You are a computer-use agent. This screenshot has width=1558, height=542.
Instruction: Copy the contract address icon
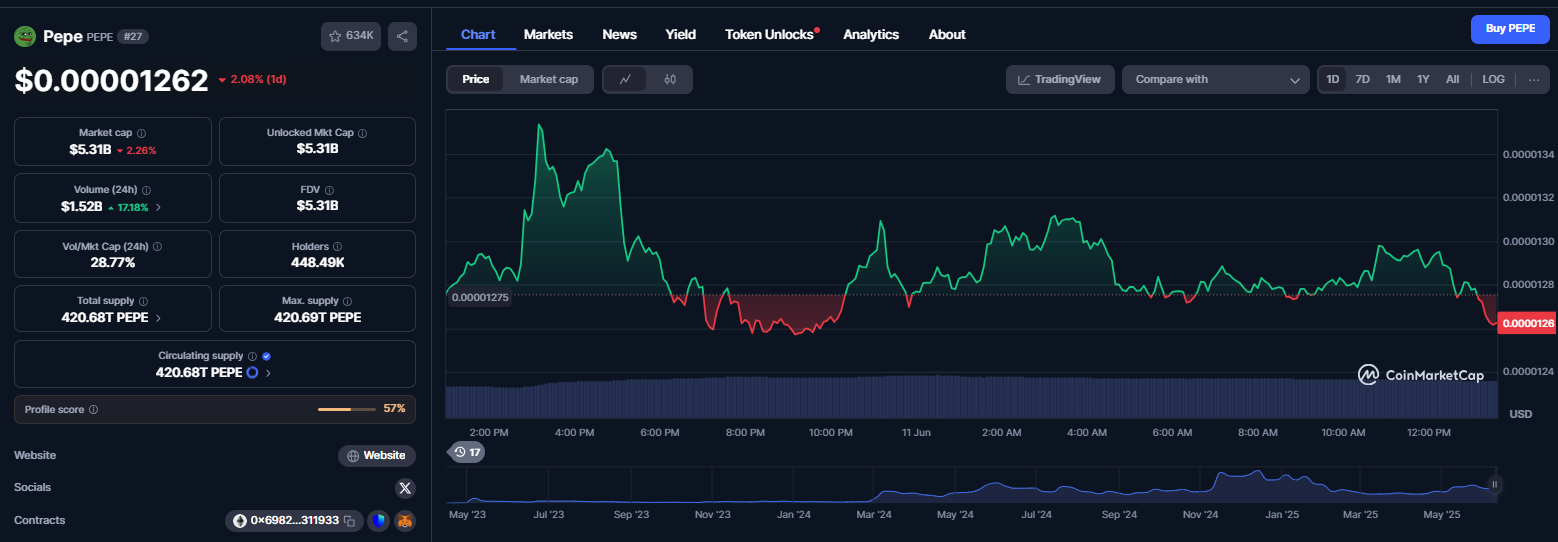[x=349, y=521]
